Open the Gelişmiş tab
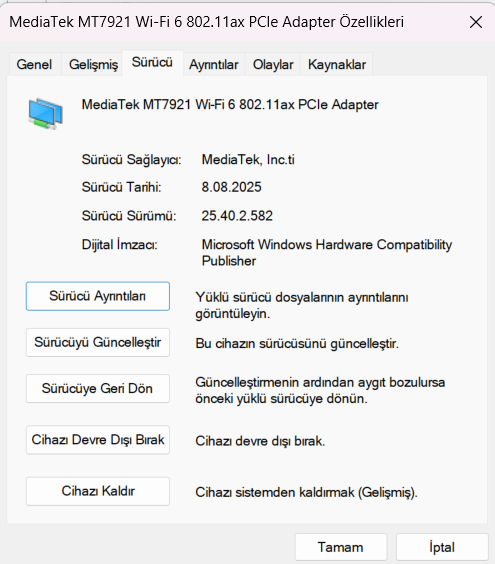This screenshot has width=495, height=564. pyautogui.click(x=93, y=64)
